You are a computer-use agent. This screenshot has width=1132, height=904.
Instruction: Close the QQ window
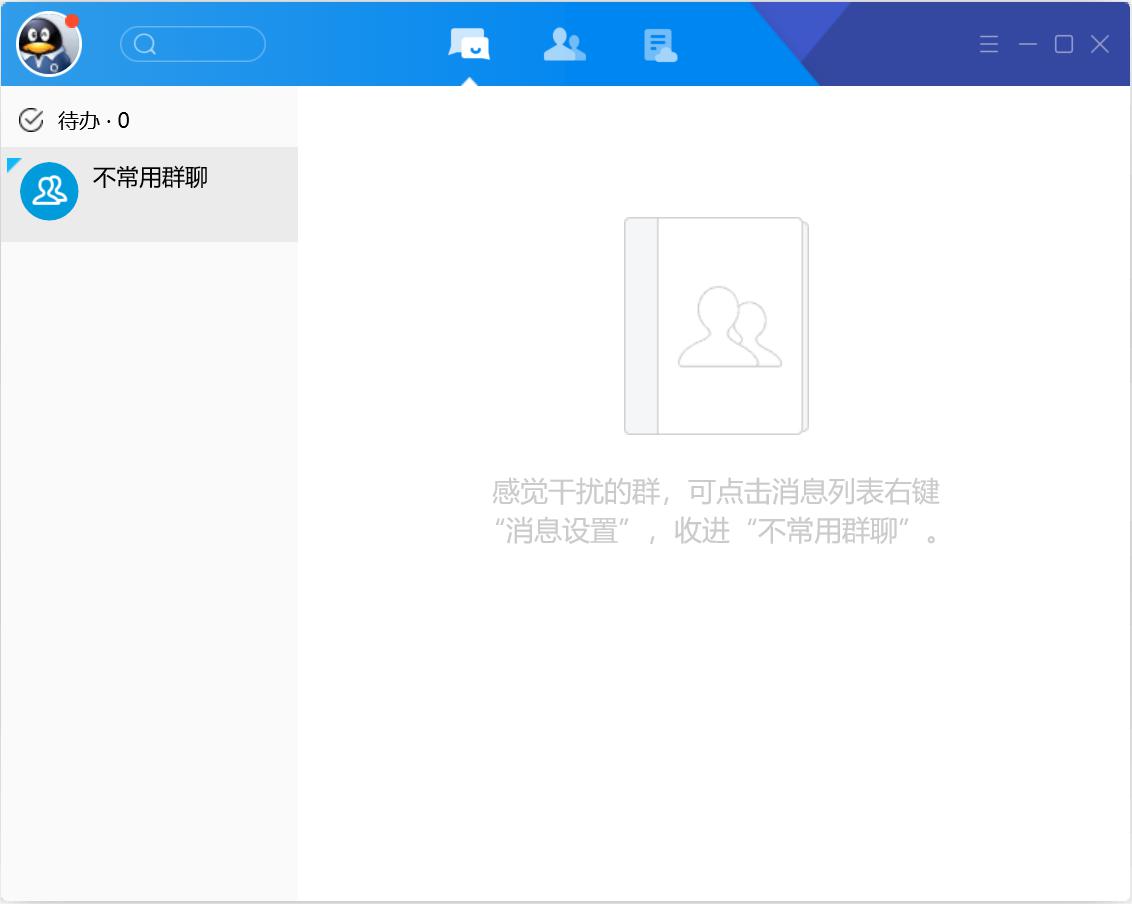tap(1100, 44)
